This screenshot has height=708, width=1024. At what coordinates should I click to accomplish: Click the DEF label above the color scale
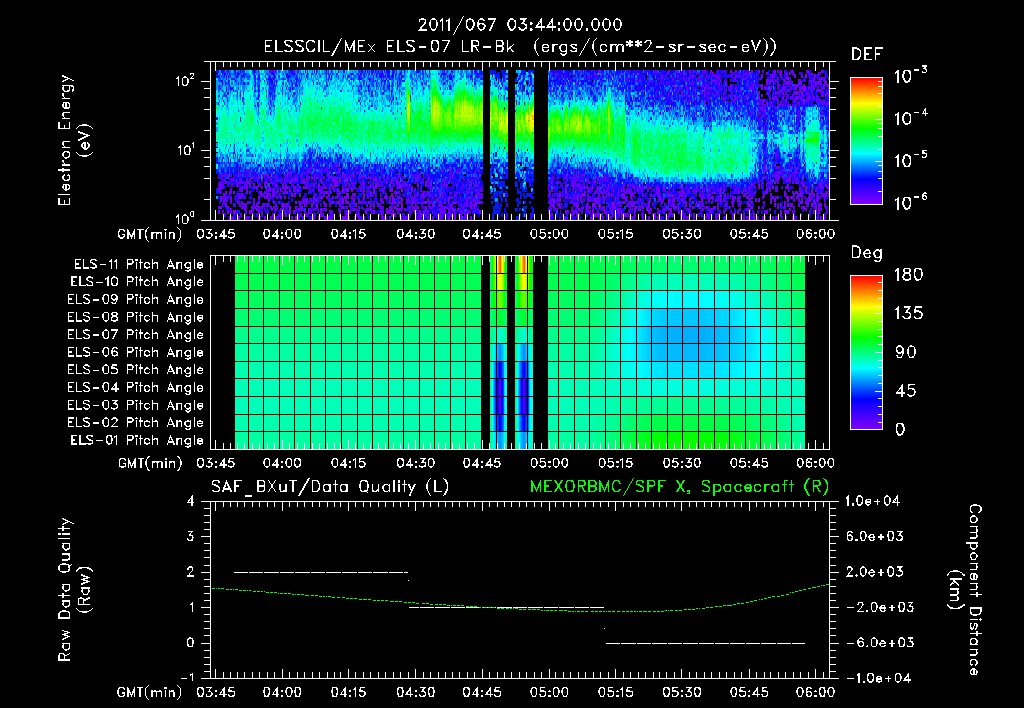coord(867,55)
